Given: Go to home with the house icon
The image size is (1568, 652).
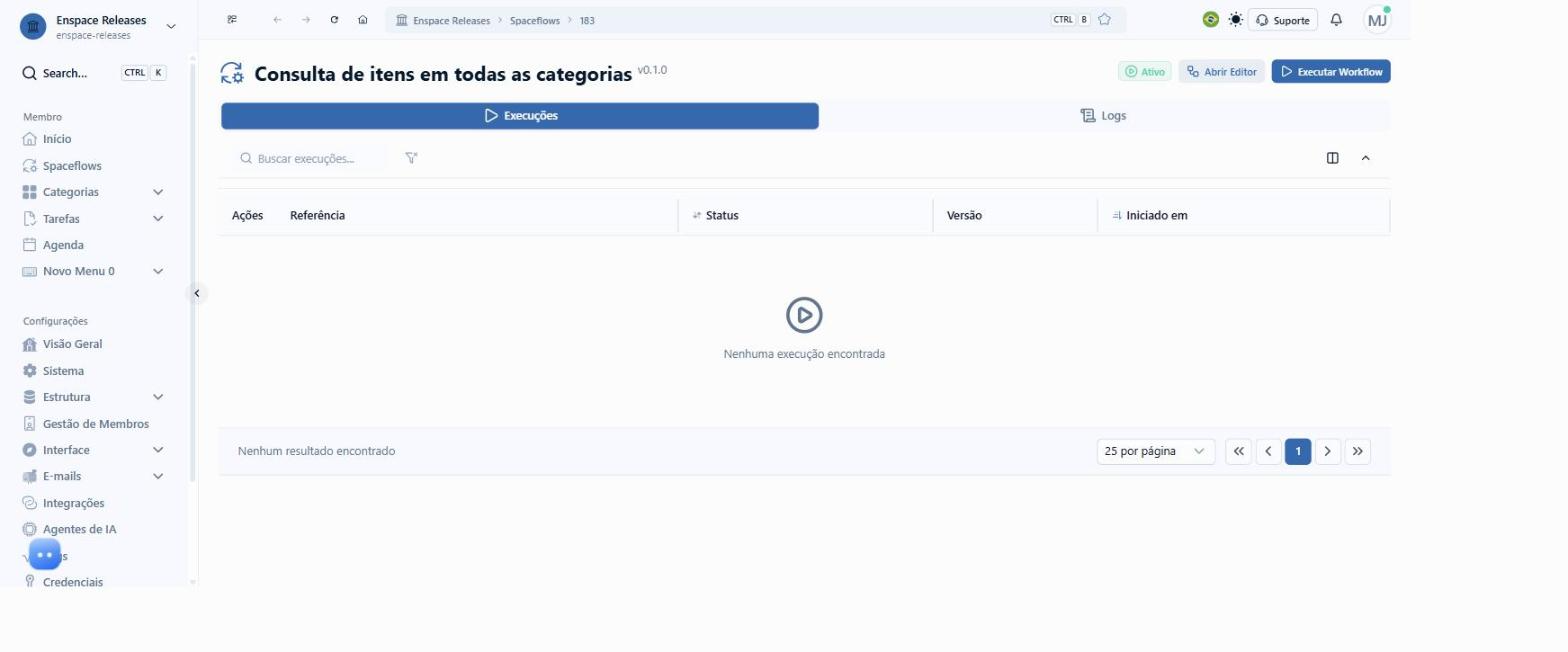Looking at the screenshot, I should point(362,20).
